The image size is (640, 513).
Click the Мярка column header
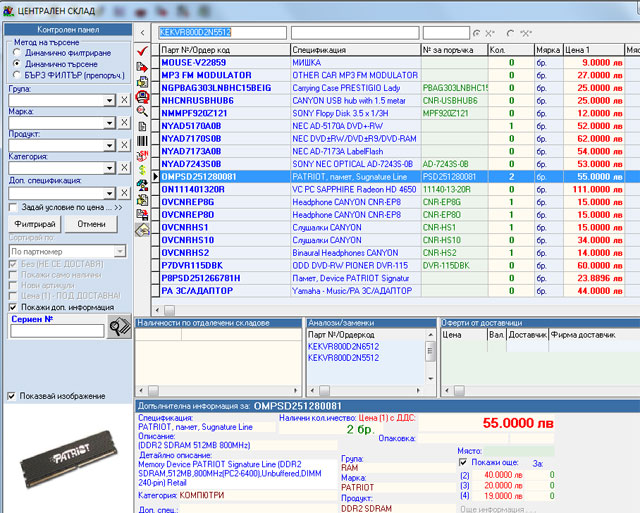tap(549, 50)
